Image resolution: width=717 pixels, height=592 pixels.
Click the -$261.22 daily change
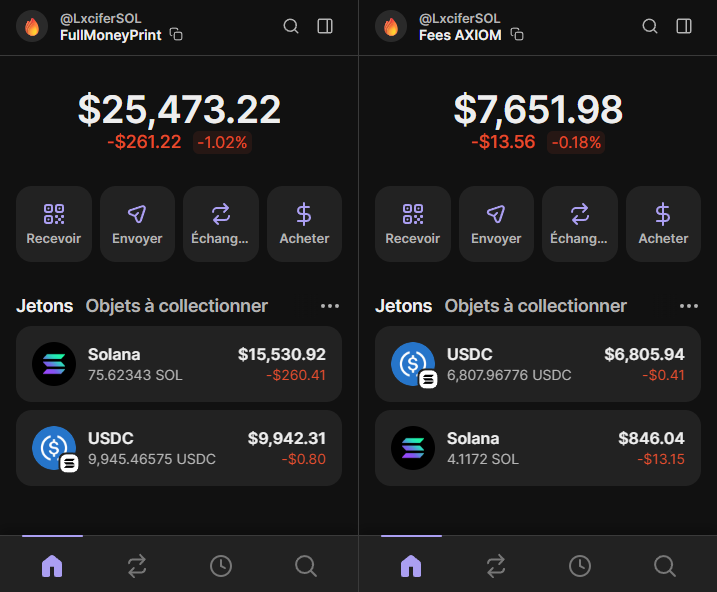[144, 142]
